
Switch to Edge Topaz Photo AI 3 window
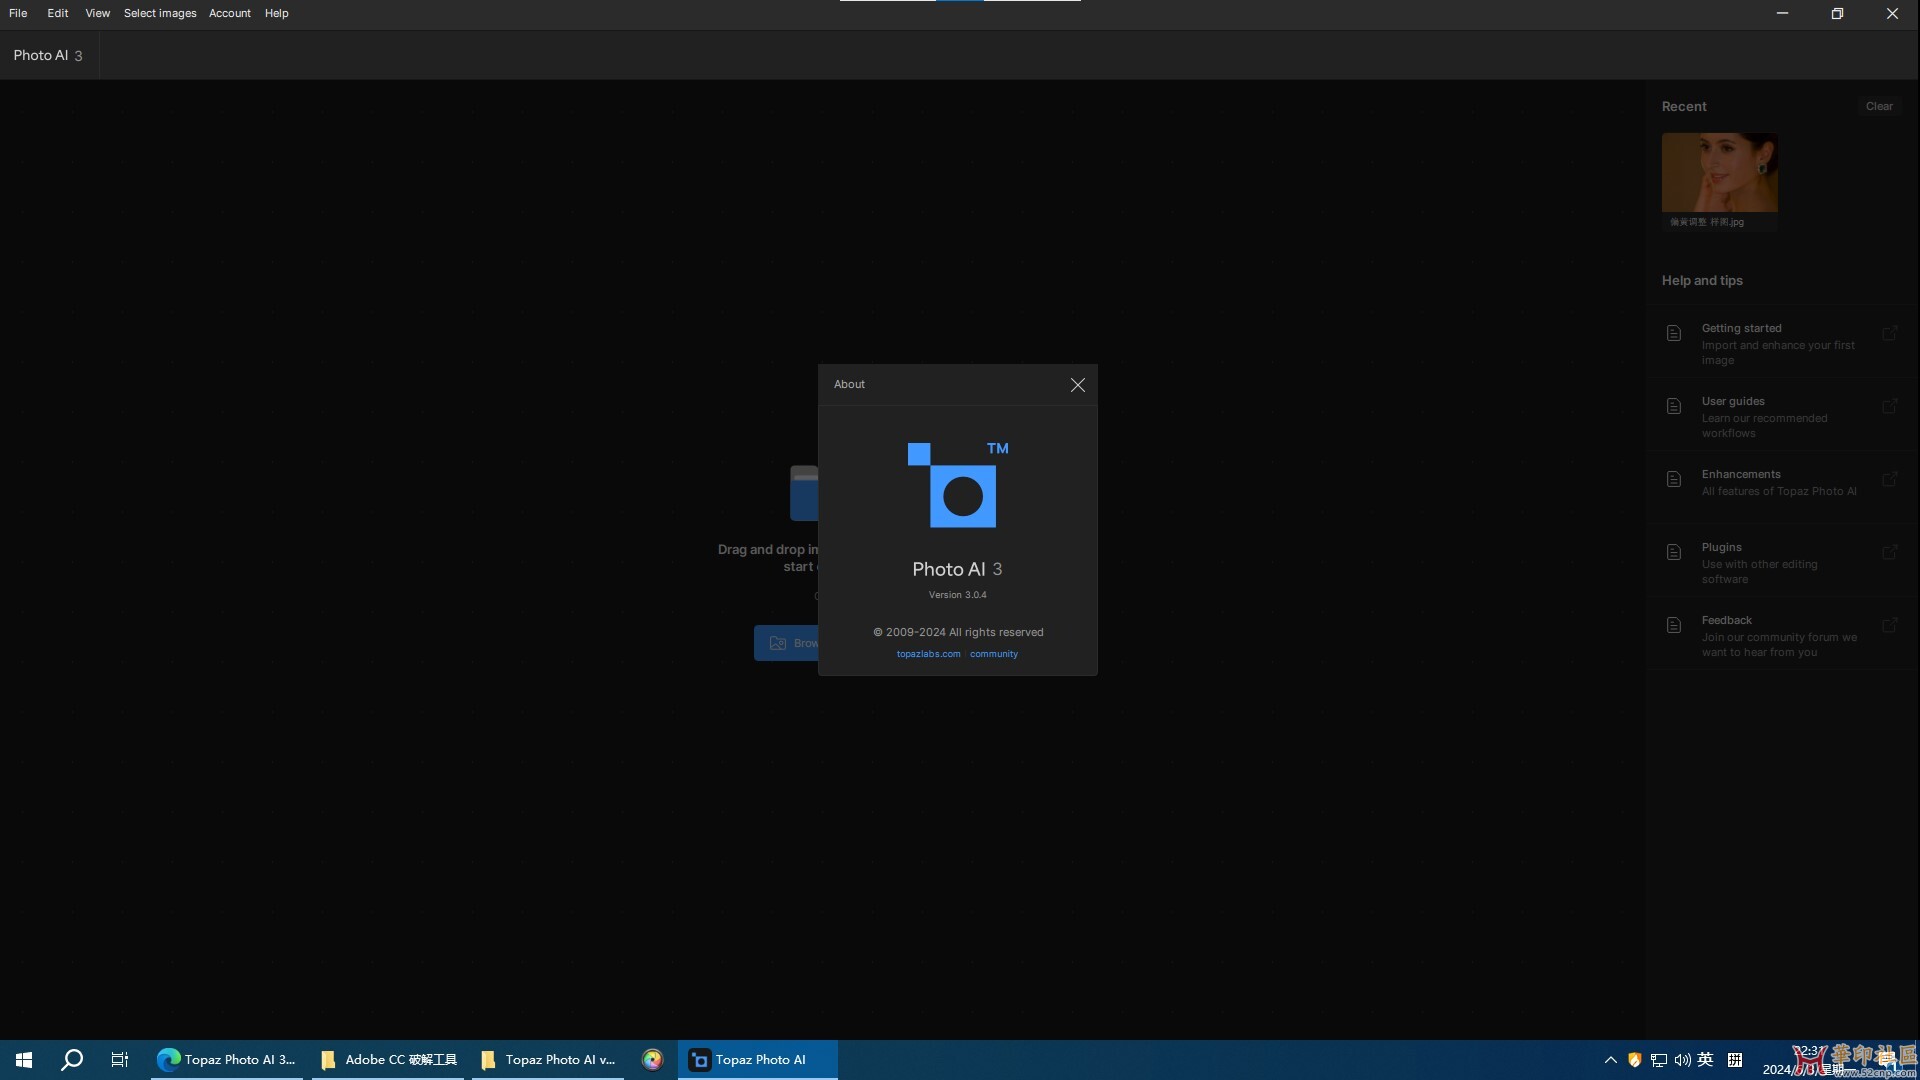227,1060
